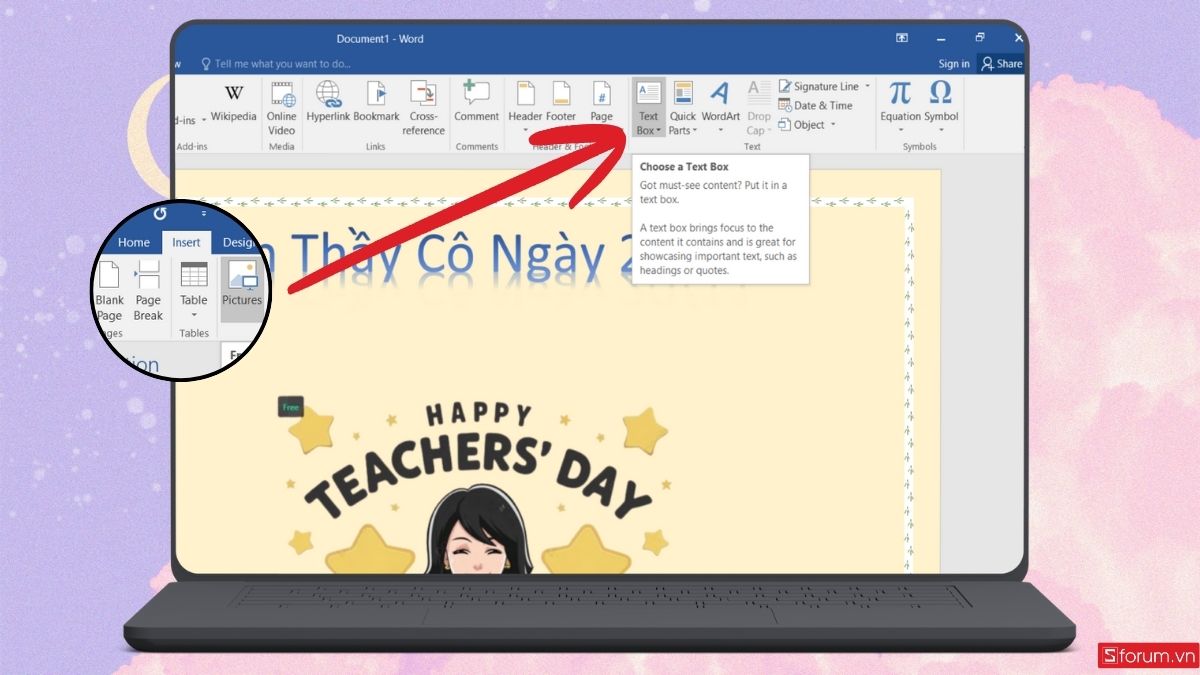This screenshot has height=675, width=1200.
Task: Insert an Online Video
Action: point(281,105)
